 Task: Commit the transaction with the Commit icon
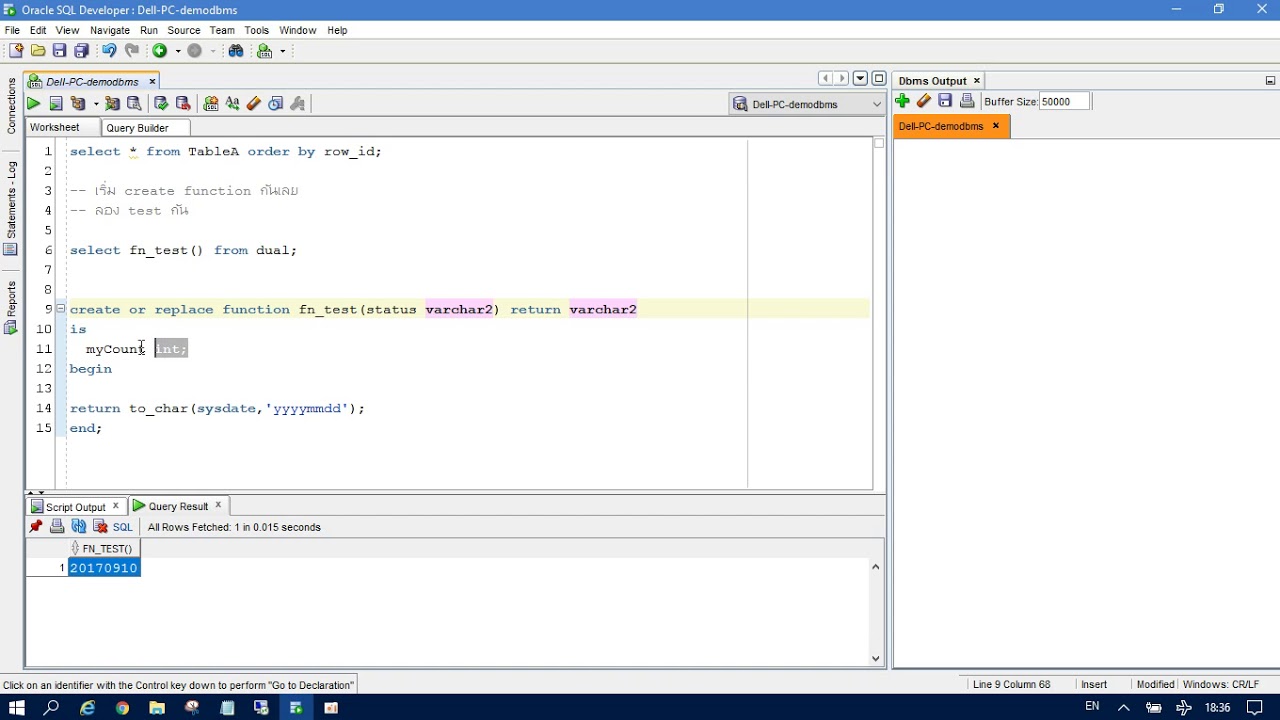[x=161, y=104]
